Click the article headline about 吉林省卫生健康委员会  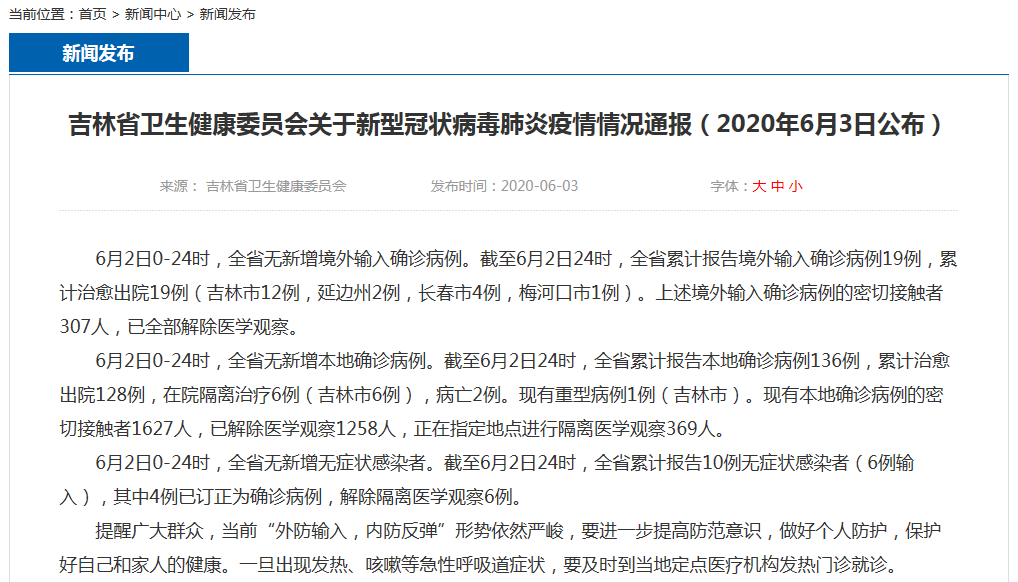point(507,125)
